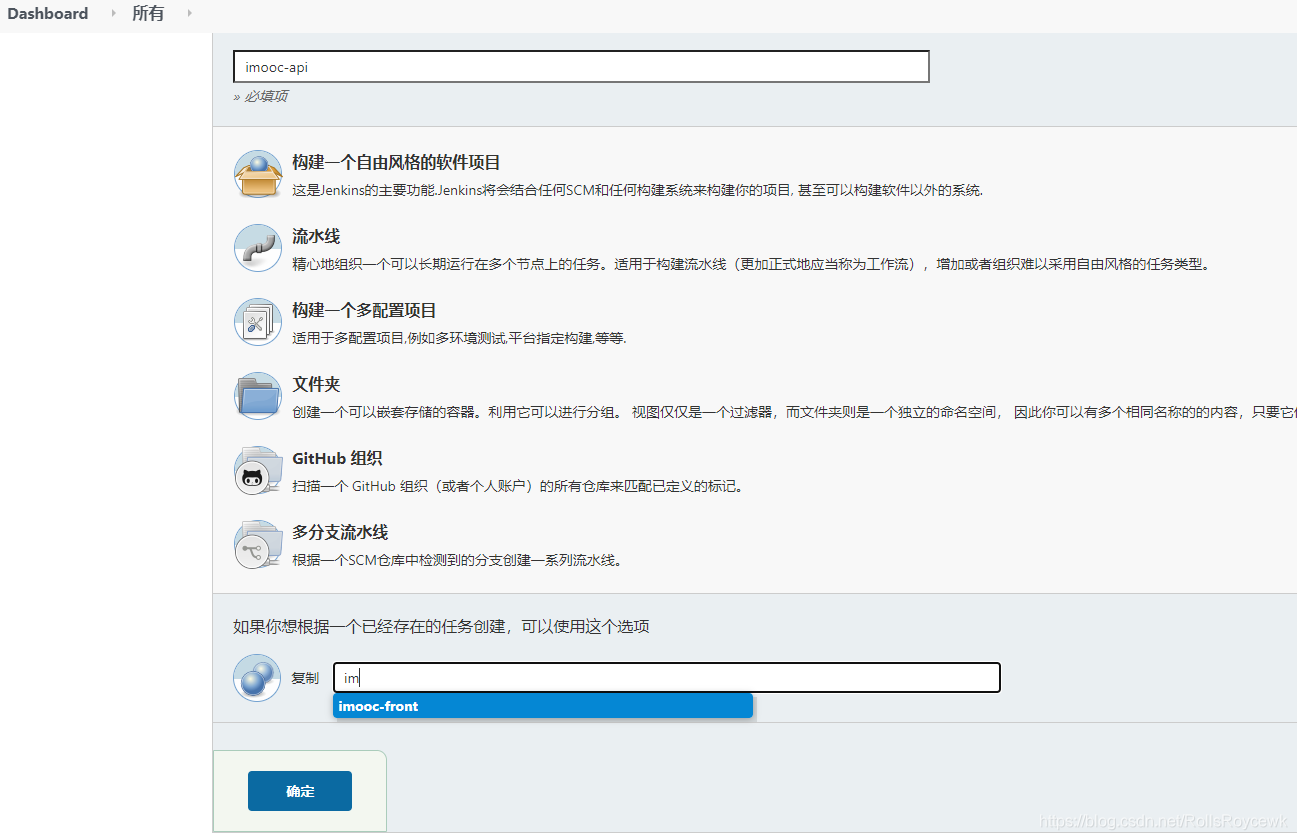
Task: Select imooc-front autocomplete suggestion
Action: pyautogui.click(x=543, y=706)
